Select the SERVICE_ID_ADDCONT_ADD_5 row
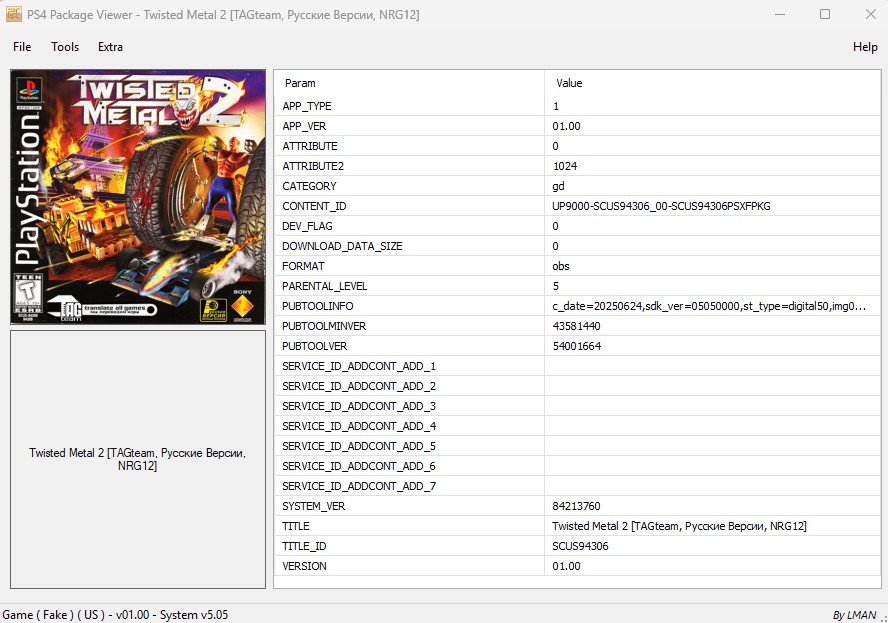 click(x=577, y=446)
